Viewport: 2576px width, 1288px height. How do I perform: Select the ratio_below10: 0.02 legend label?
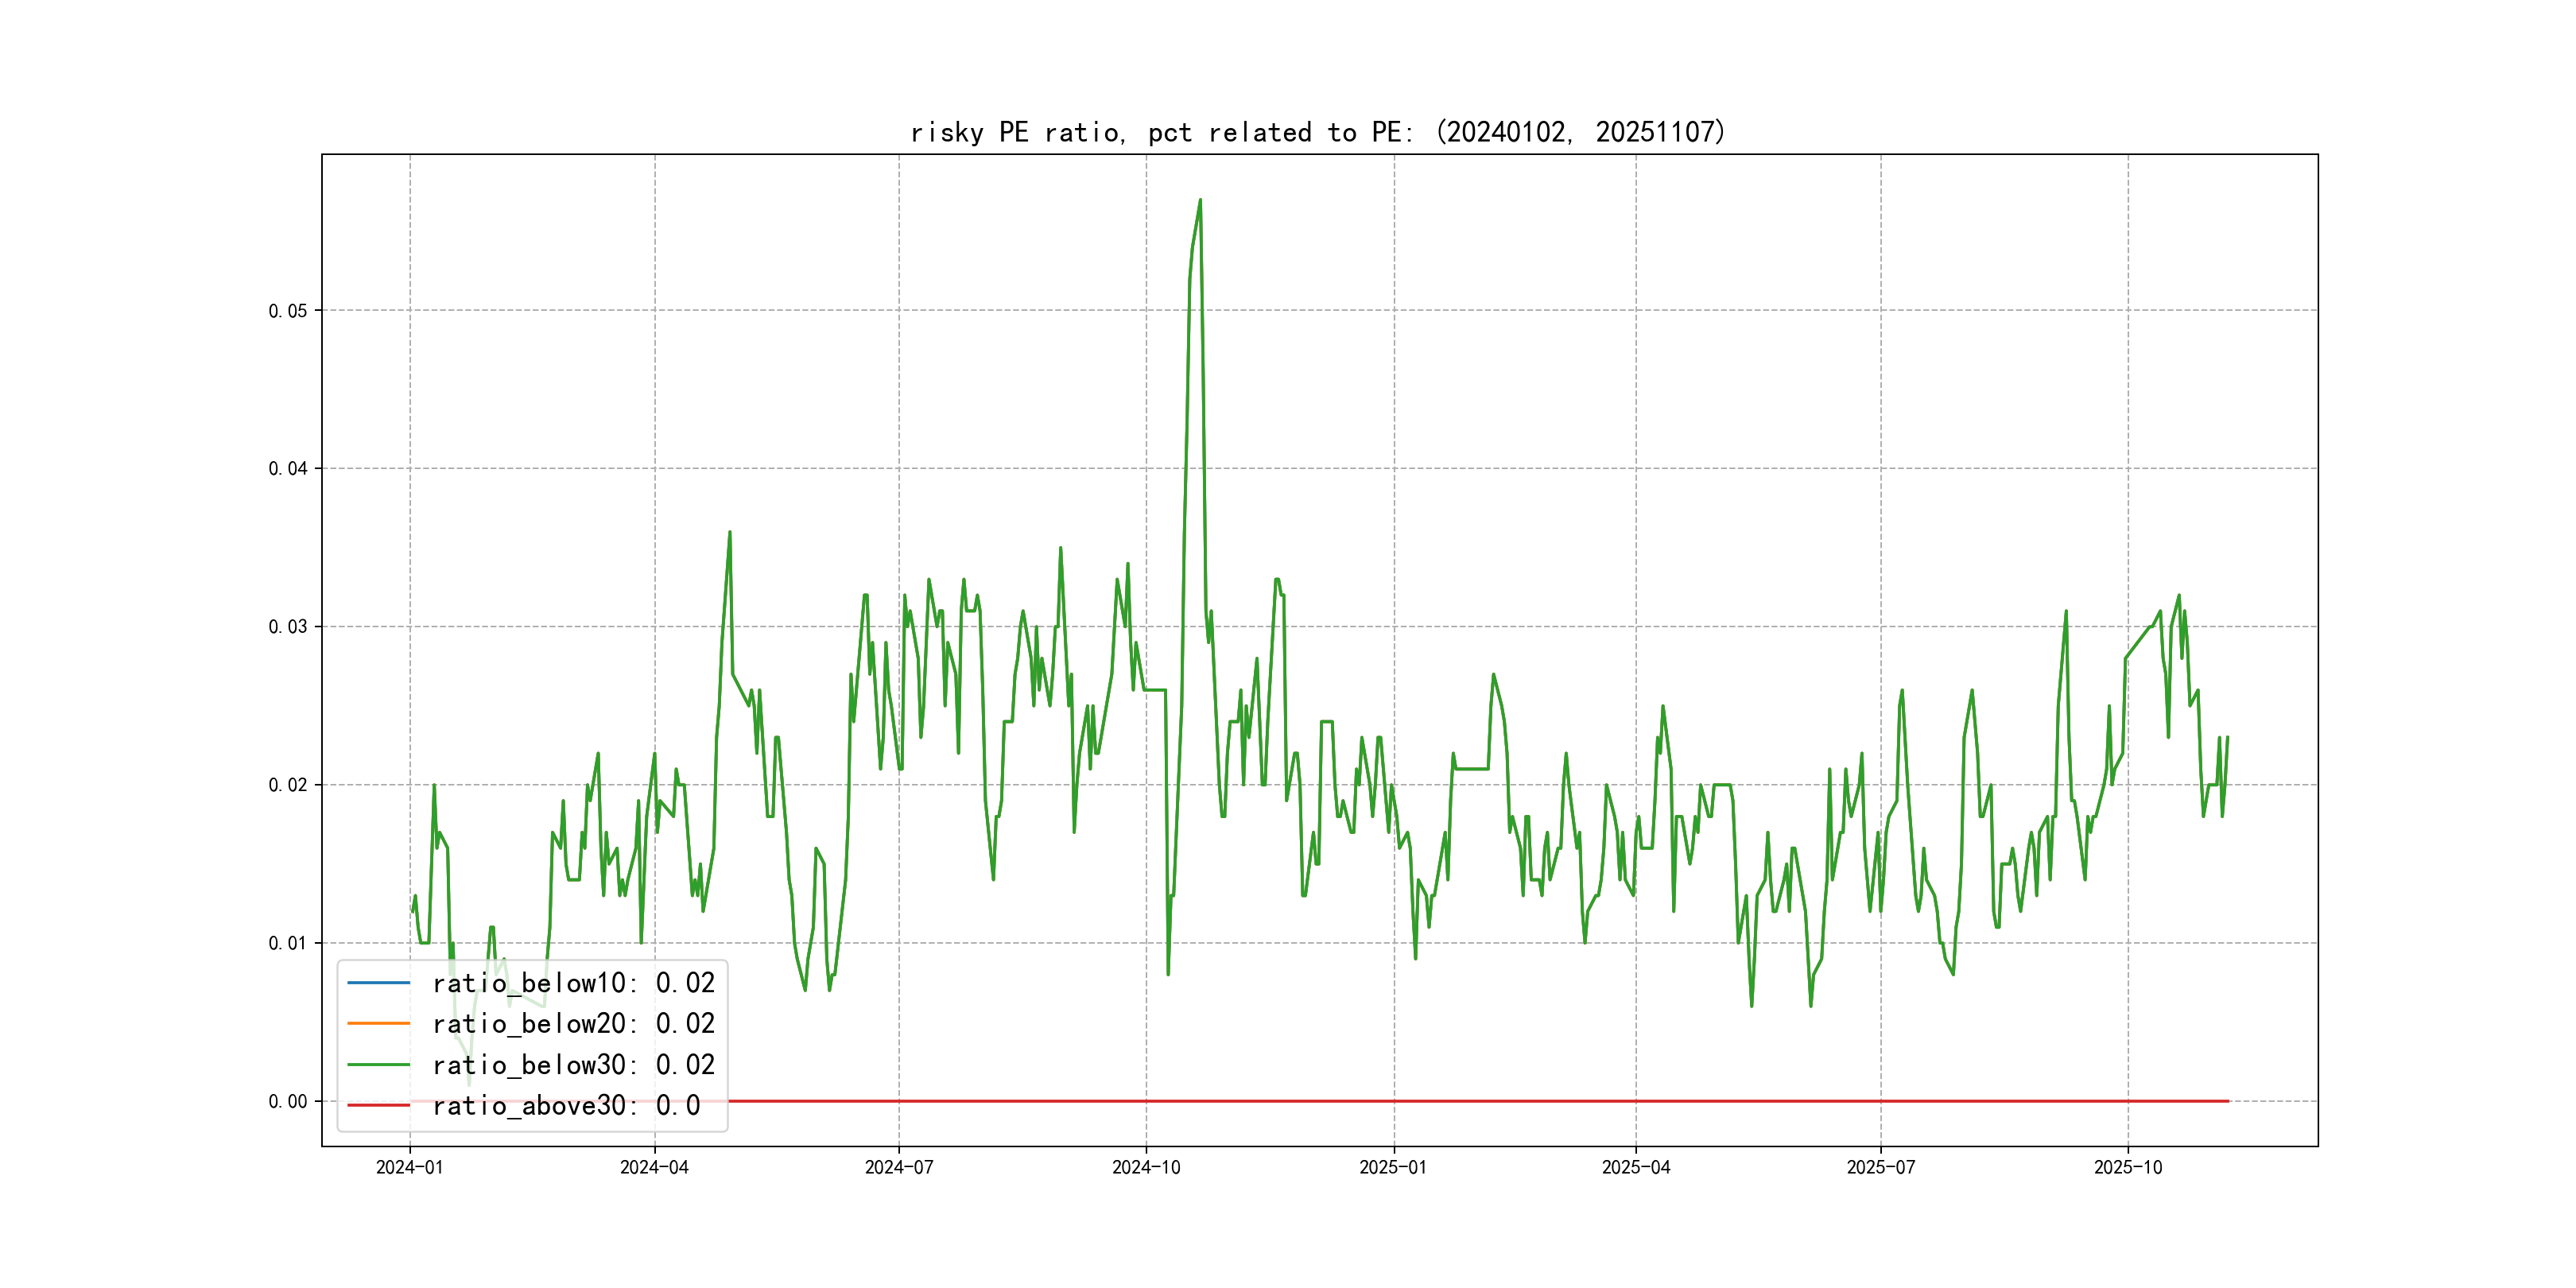[x=573, y=983]
